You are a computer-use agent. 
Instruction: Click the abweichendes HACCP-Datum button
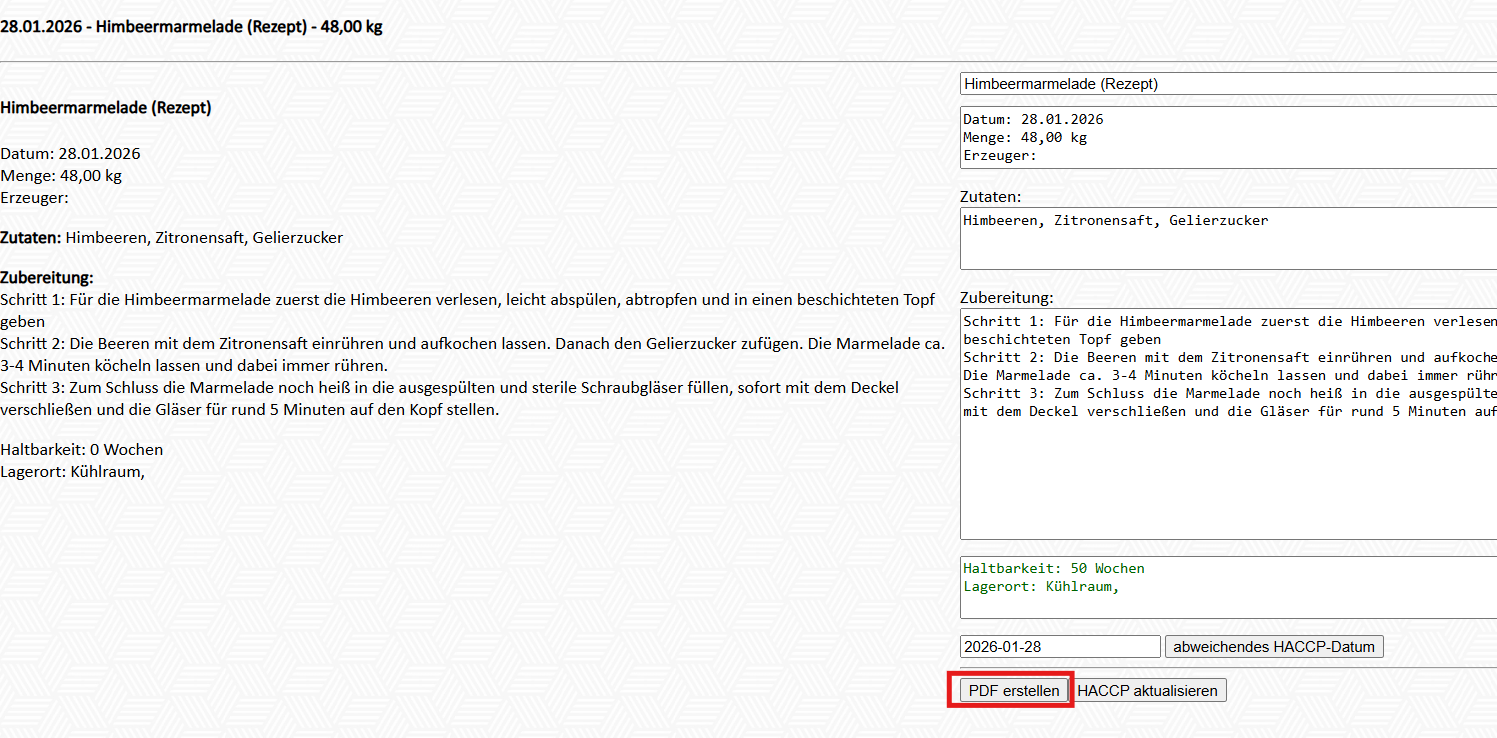[x=1274, y=647]
